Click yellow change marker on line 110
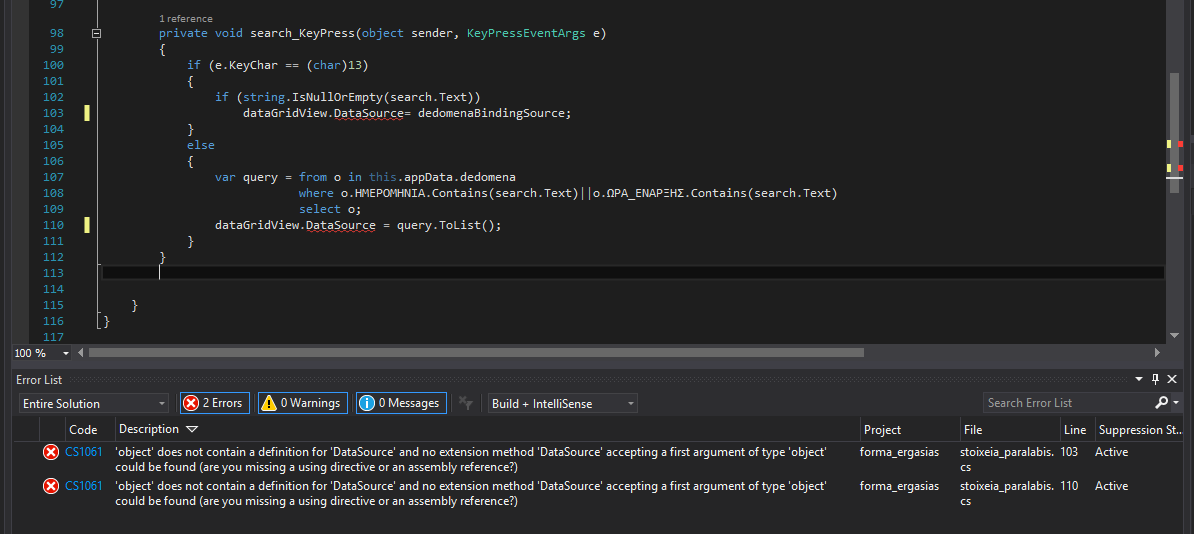 [x=87, y=225]
